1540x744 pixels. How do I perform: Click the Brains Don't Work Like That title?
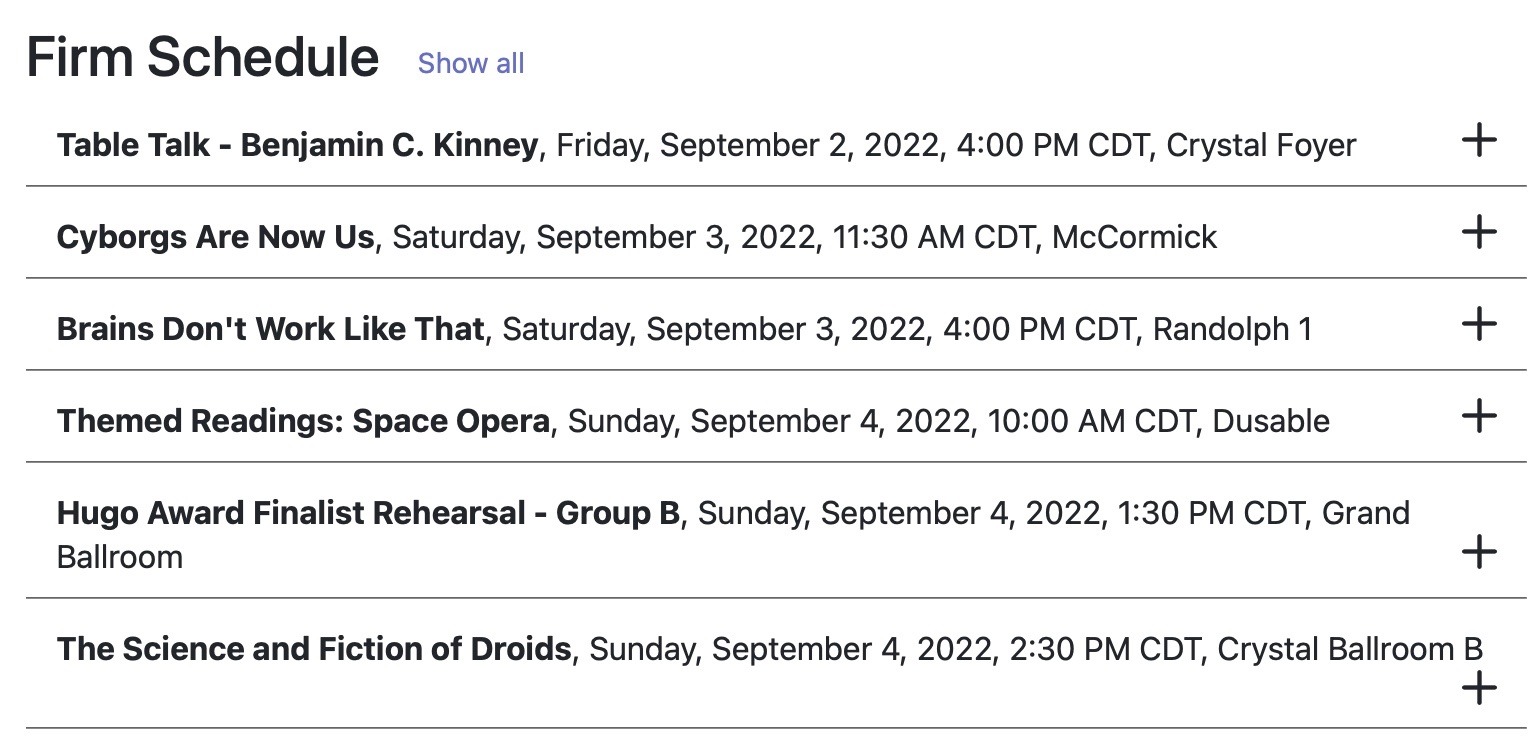pos(270,329)
